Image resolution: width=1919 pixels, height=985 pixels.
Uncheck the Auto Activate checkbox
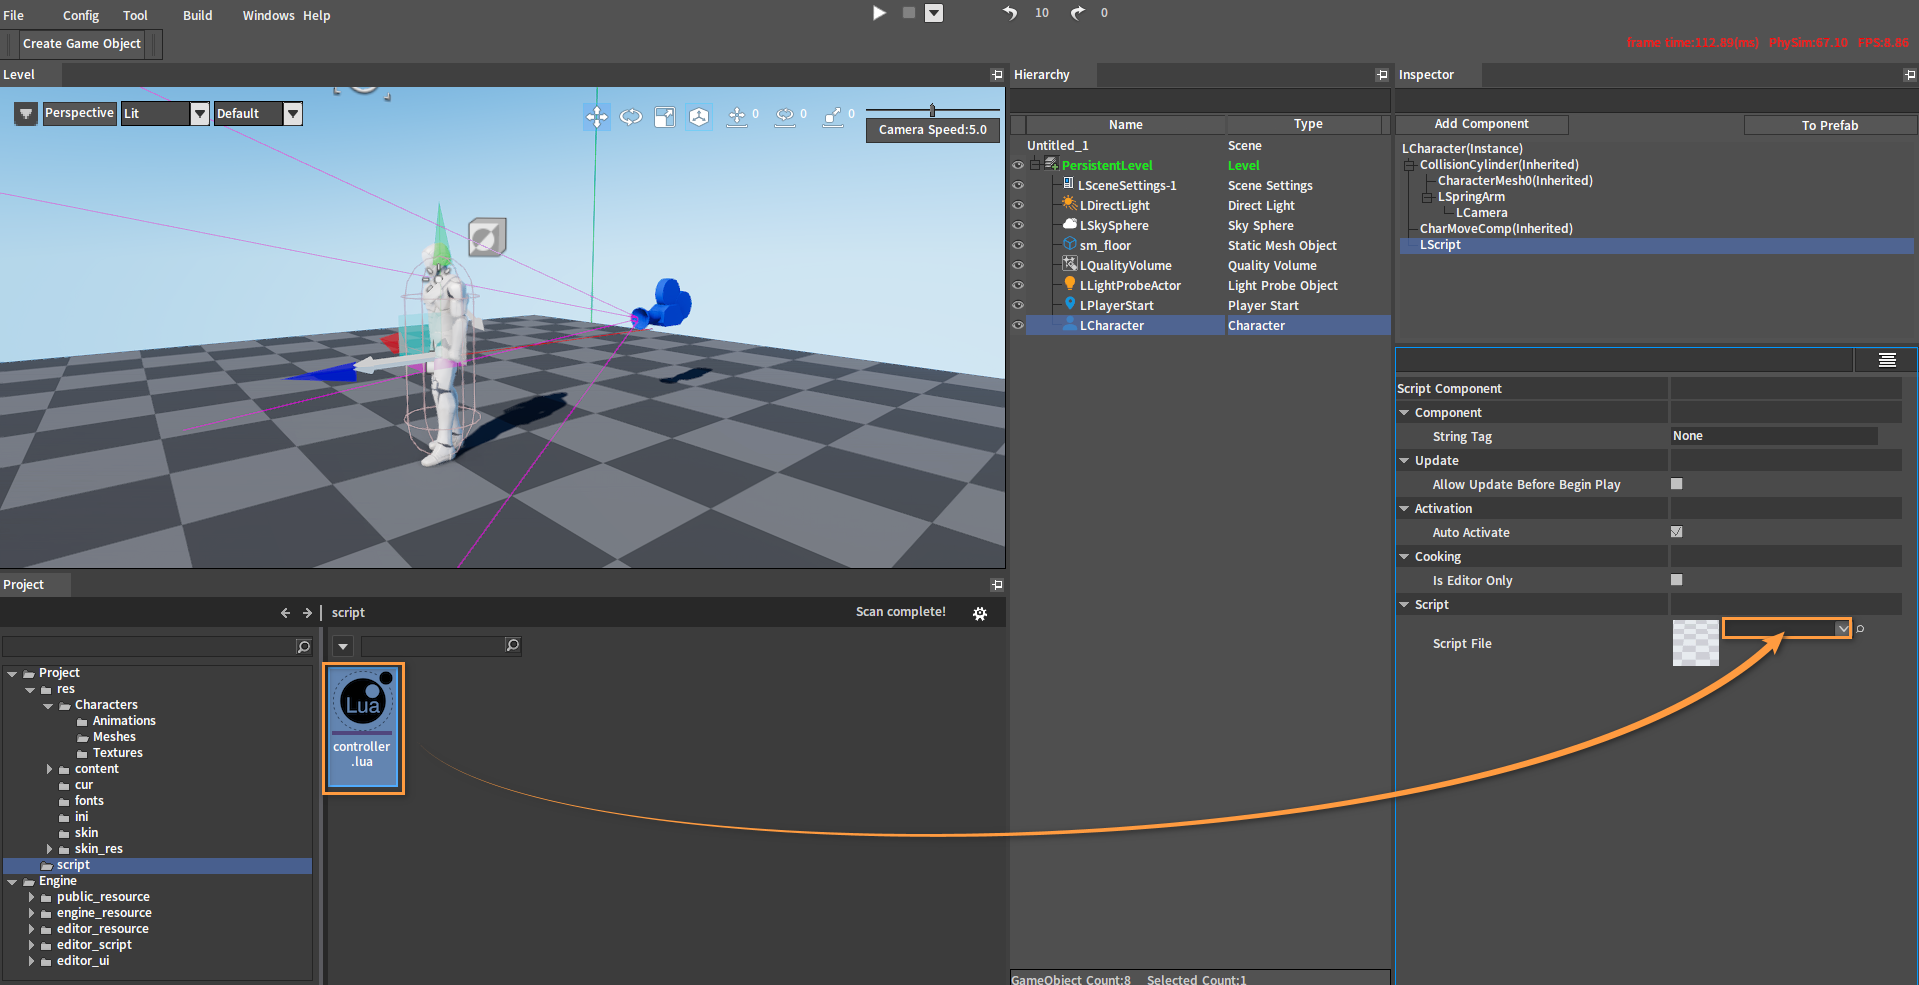click(x=1677, y=532)
